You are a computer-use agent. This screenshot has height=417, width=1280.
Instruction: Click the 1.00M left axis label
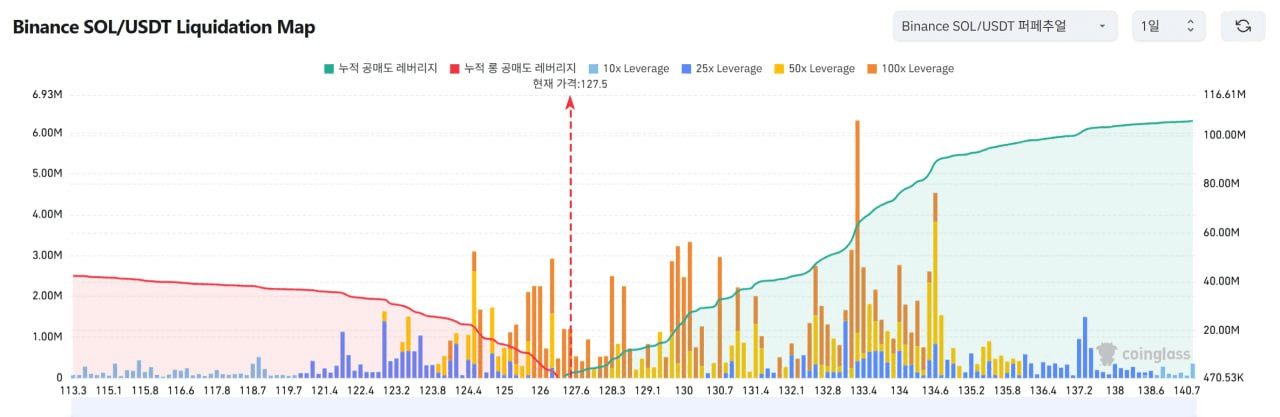pos(49,337)
